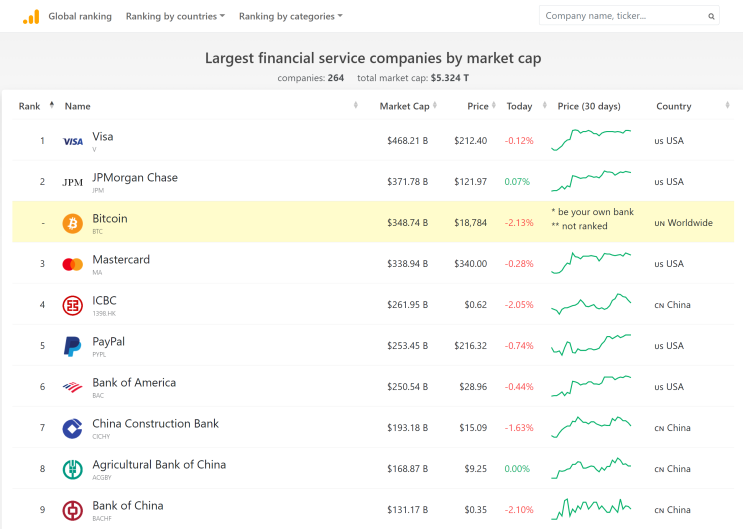Expand the Ranking by categories dropdown
Viewport: 743px width, 529px height.
(290, 16)
